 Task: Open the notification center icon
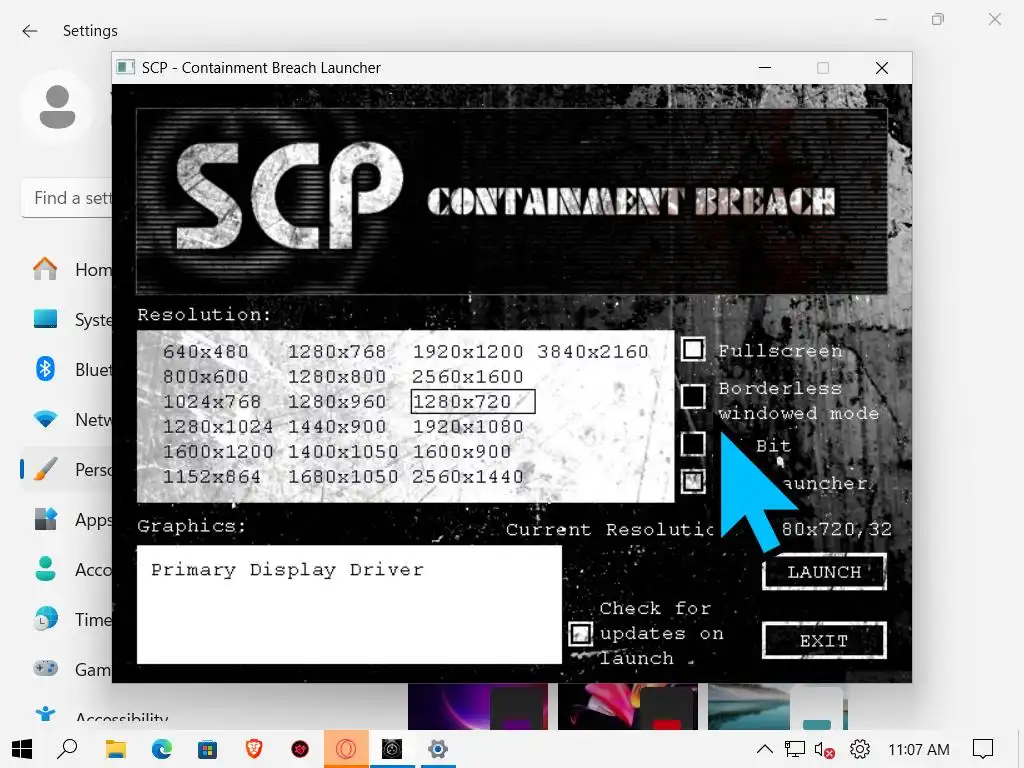coord(983,749)
